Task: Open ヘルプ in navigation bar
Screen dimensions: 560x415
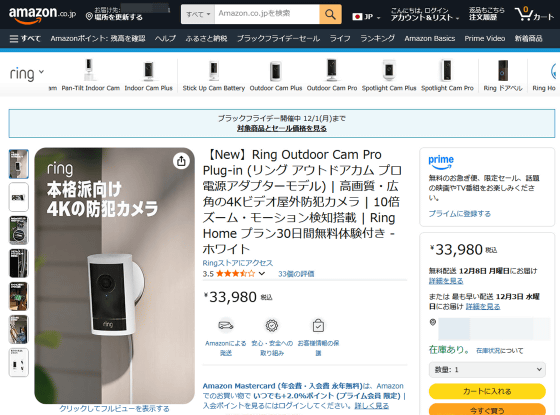Action: 165,39
